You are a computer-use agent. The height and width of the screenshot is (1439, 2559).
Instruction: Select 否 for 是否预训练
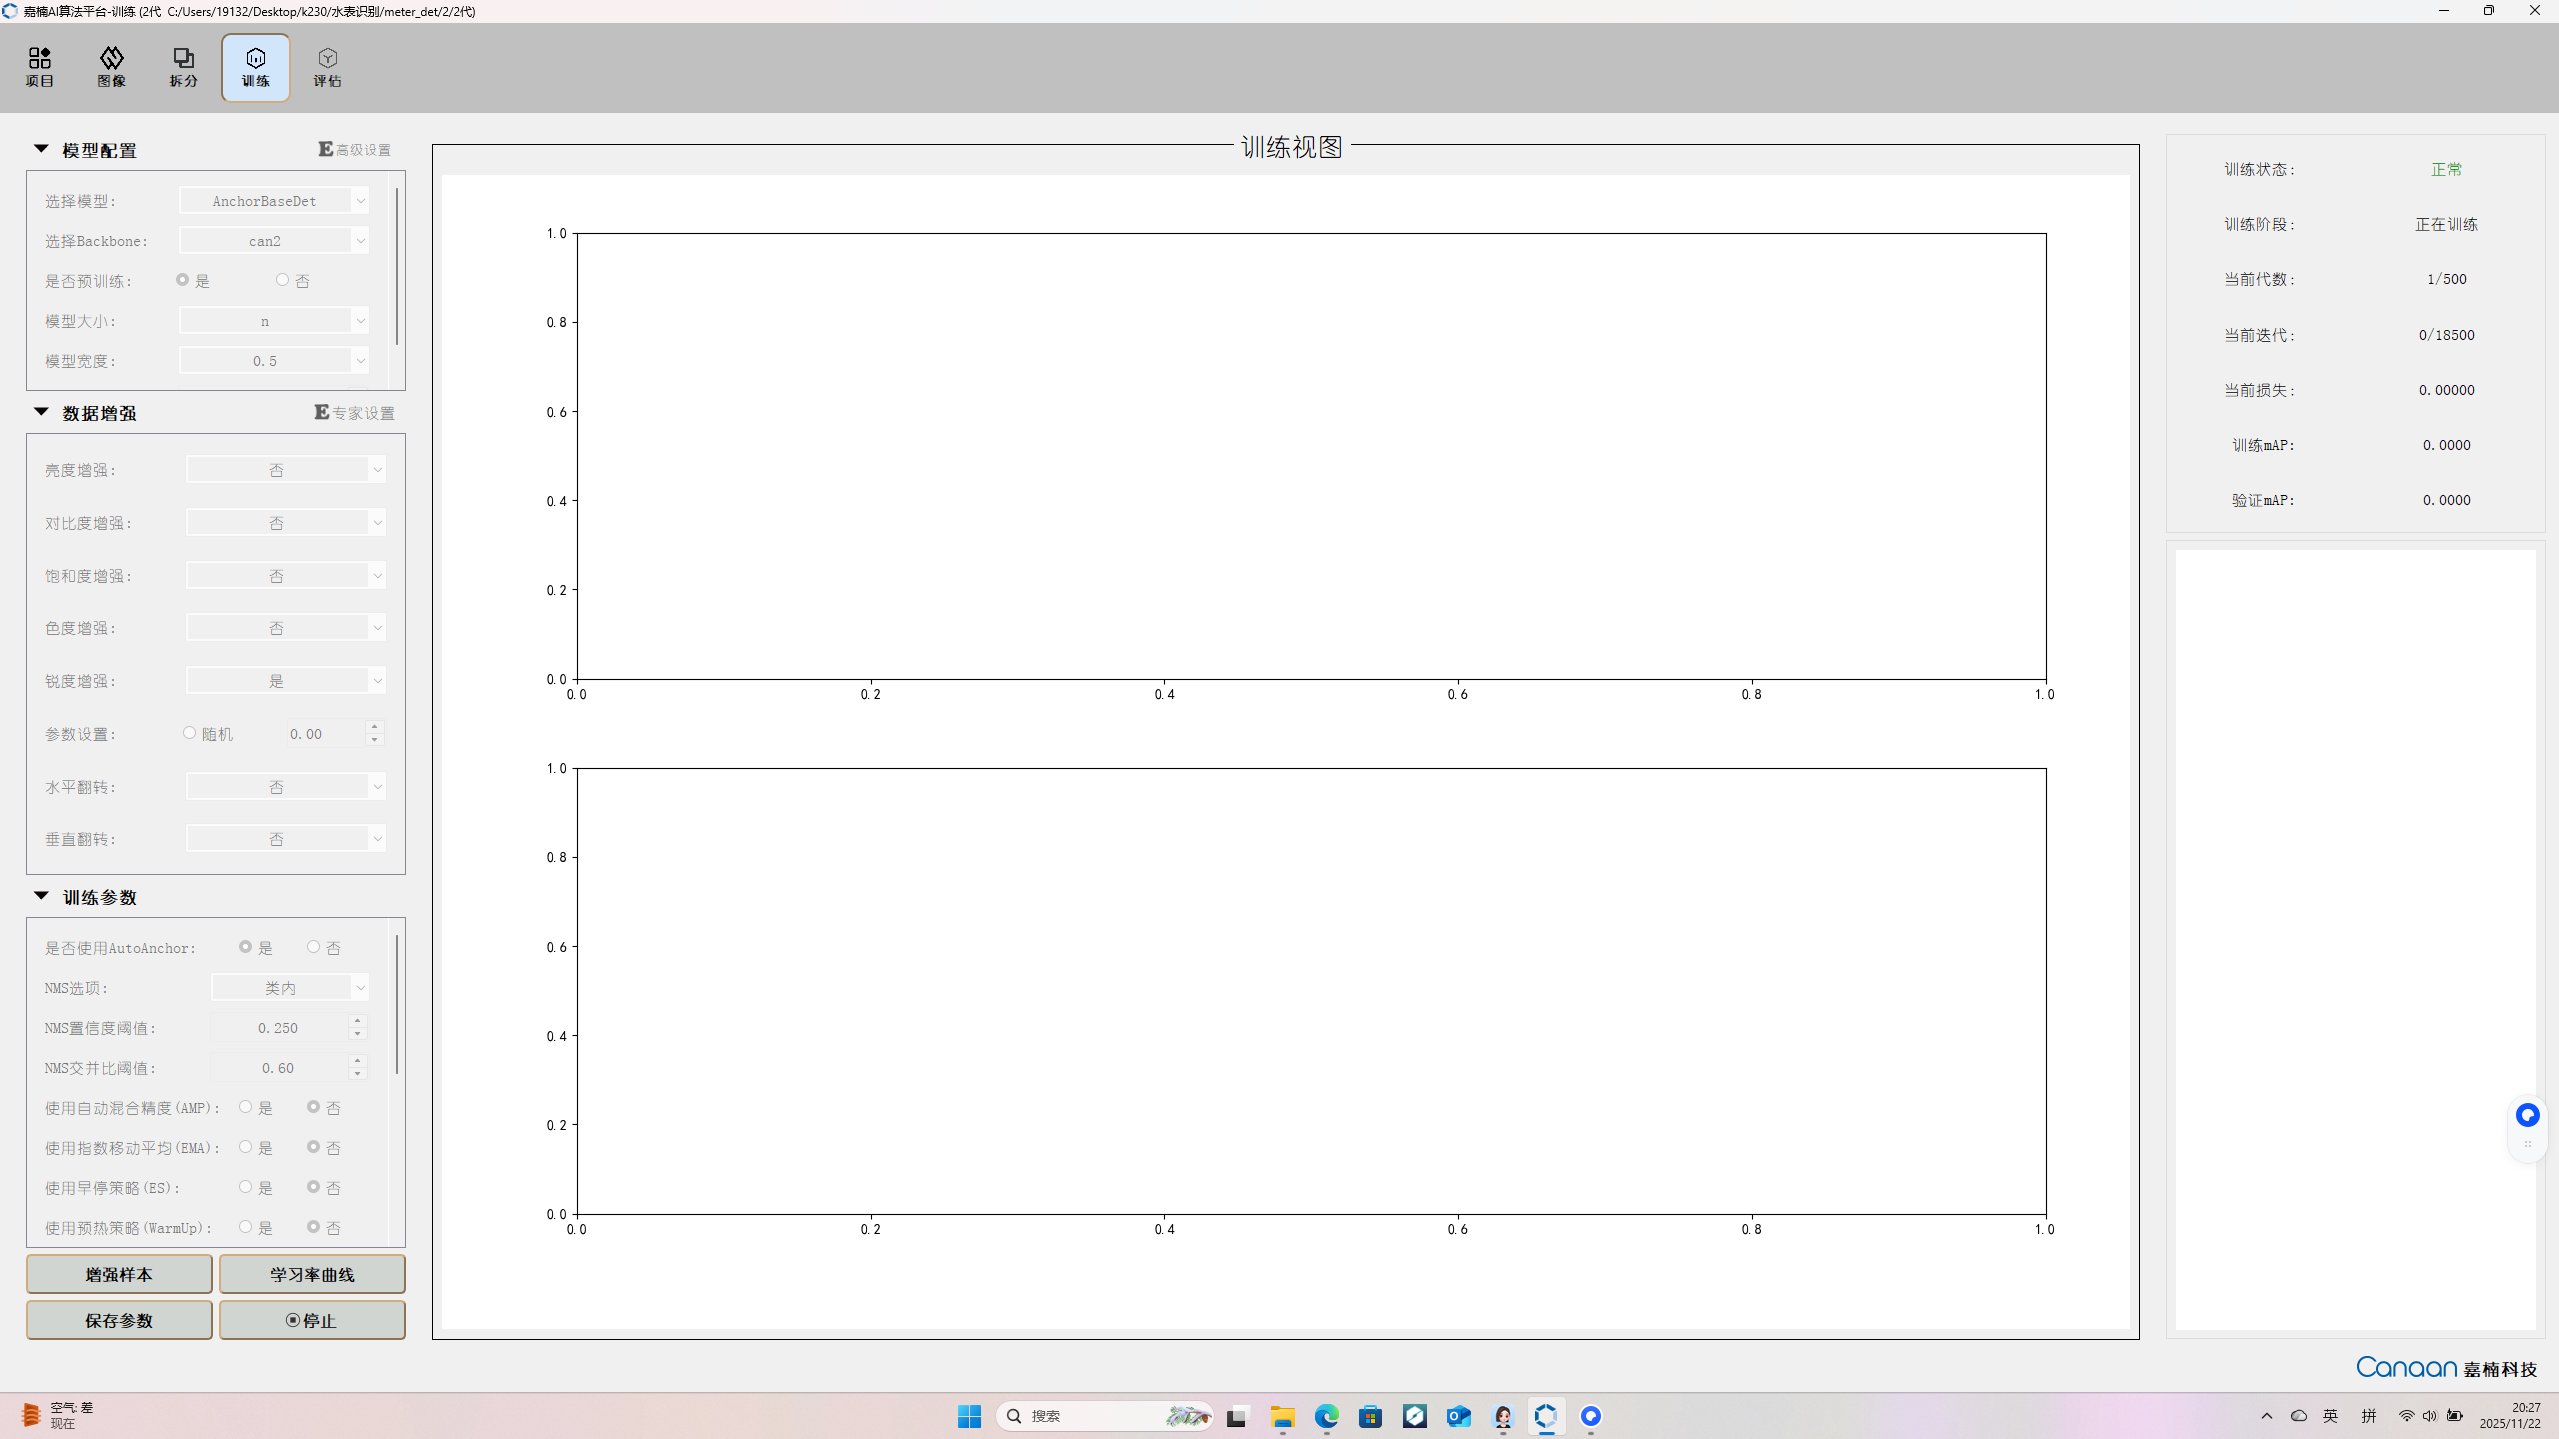pyautogui.click(x=283, y=280)
